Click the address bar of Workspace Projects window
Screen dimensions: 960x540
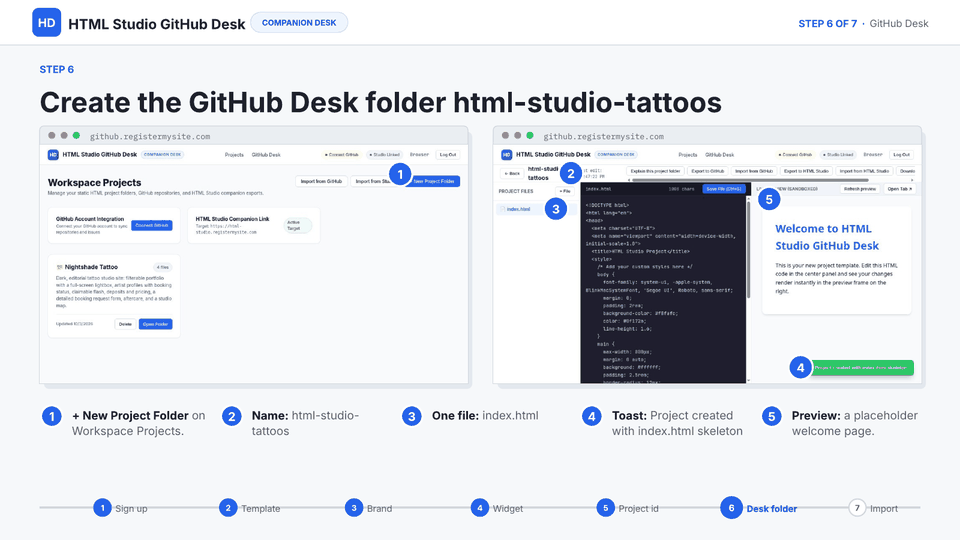pos(150,136)
